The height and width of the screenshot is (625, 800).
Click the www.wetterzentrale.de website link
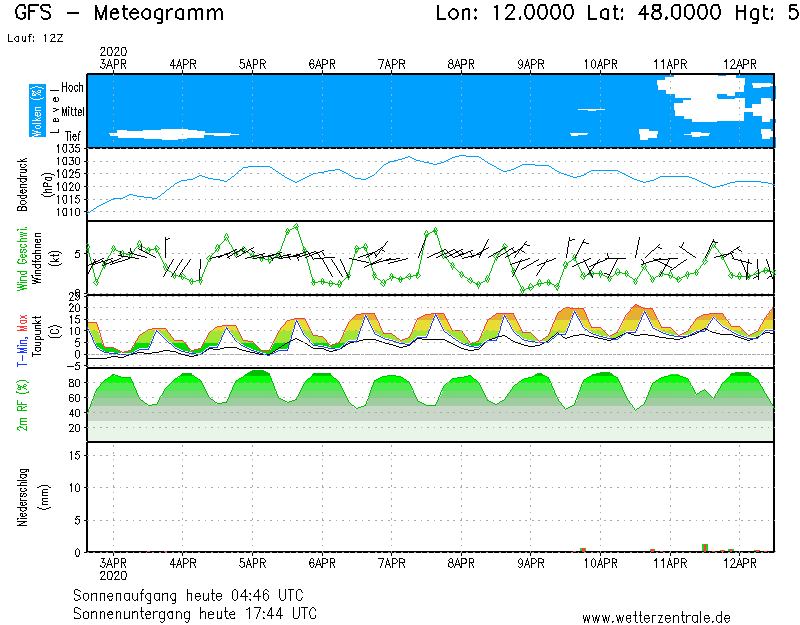pyautogui.click(x=656, y=617)
